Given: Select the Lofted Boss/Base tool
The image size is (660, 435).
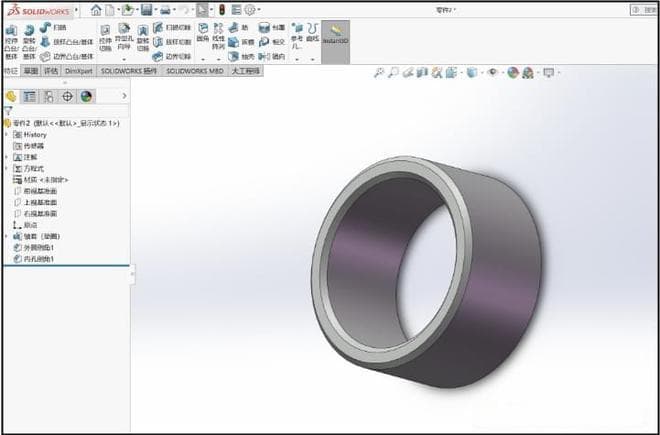Looking at the screenshot, I should click(x=67, y=42).
